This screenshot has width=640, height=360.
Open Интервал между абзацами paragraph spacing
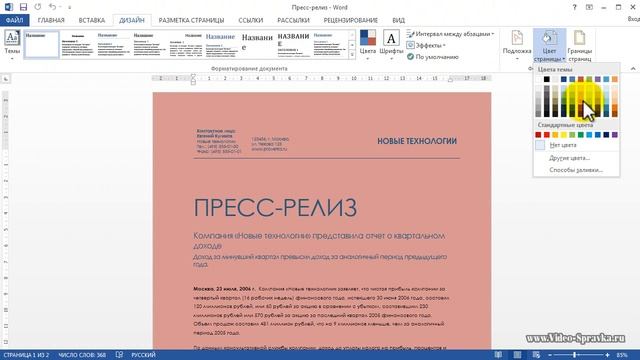click(x=450, y=34)
